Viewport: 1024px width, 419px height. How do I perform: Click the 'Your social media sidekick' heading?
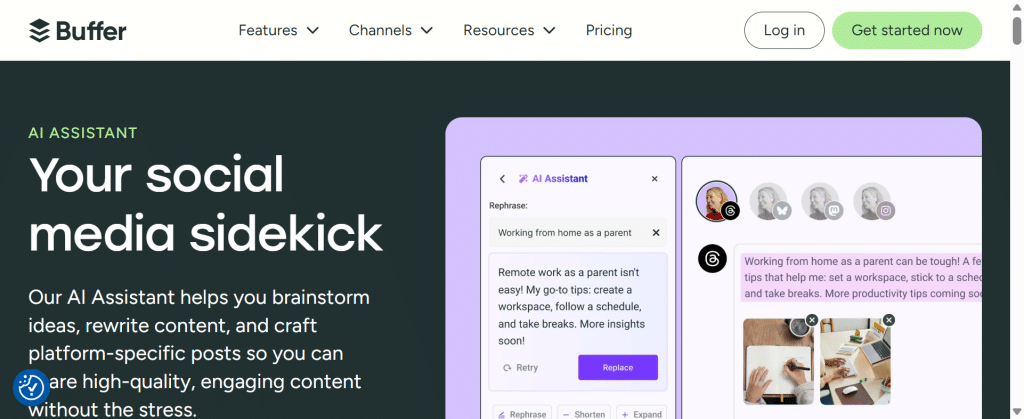(206, 204)
